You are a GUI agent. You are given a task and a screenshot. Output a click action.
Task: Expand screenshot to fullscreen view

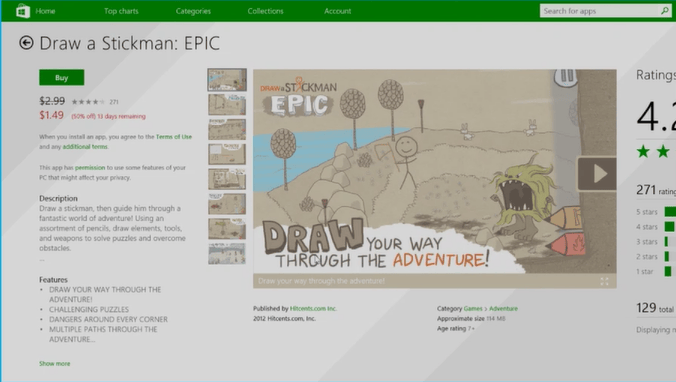point(604,282)
